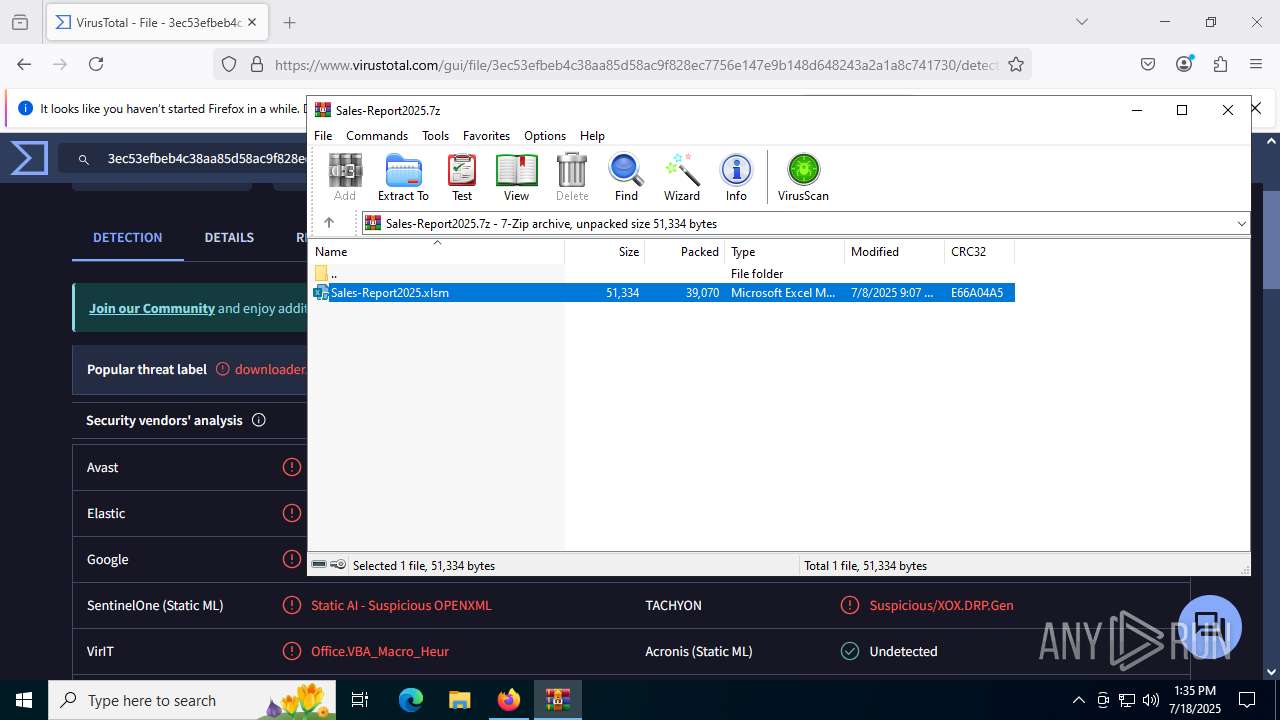Open the Help menu
This screenshot has height=720, width=1280.
[x=592, y=135]
